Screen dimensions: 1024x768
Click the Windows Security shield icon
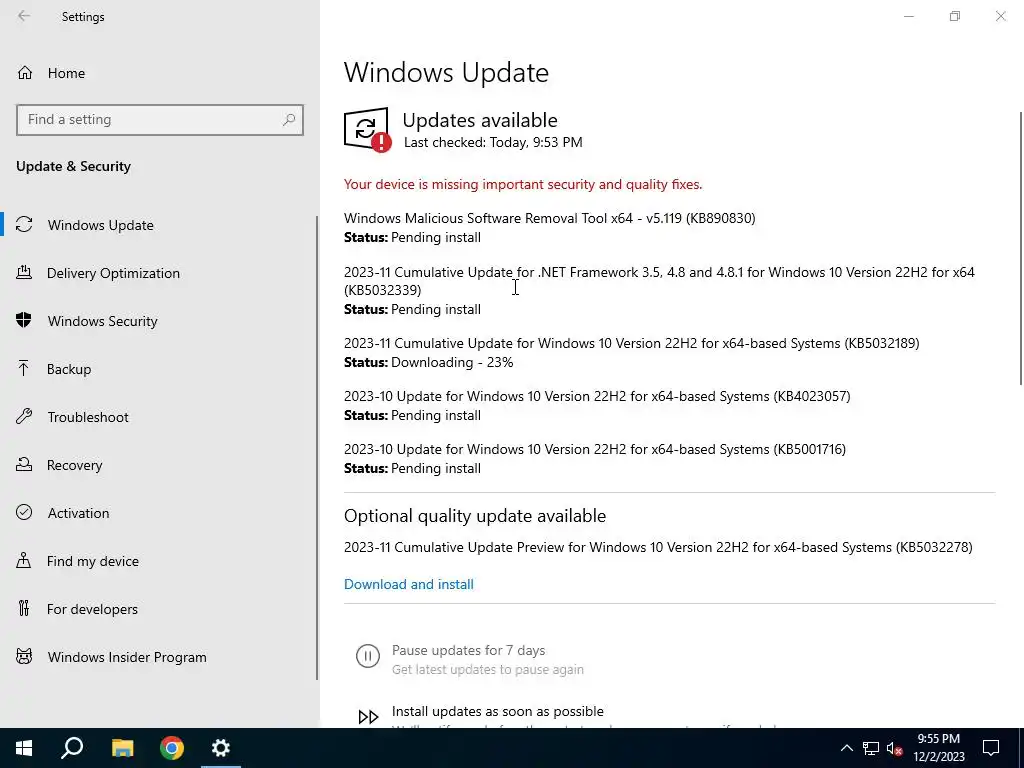coord(24,321)
